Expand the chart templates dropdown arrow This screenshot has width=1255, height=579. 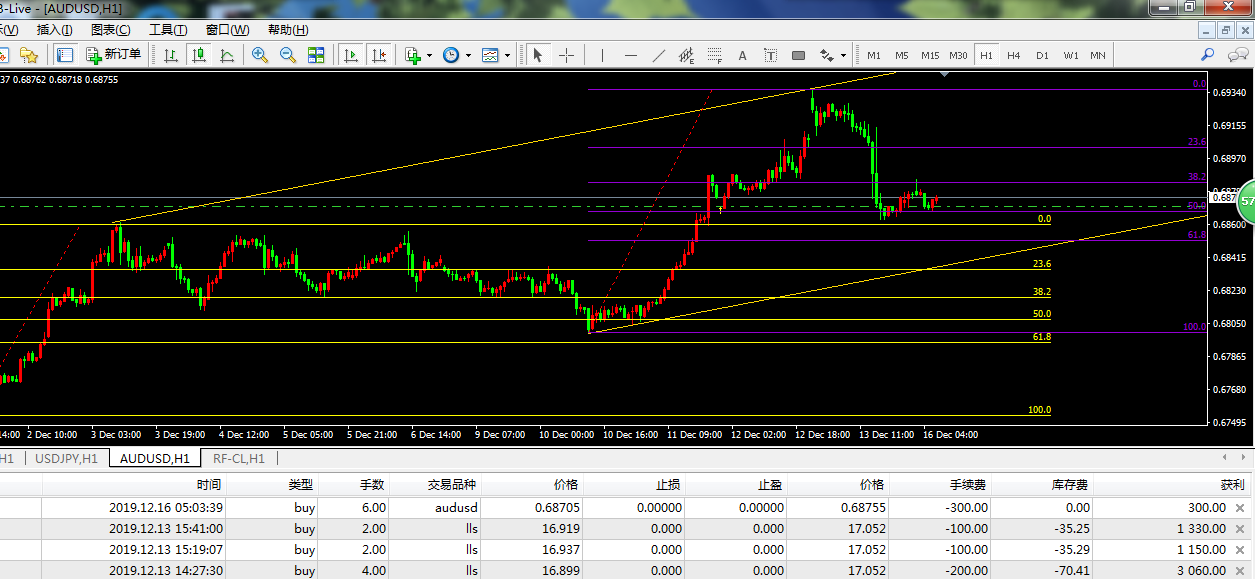point(507,56)
